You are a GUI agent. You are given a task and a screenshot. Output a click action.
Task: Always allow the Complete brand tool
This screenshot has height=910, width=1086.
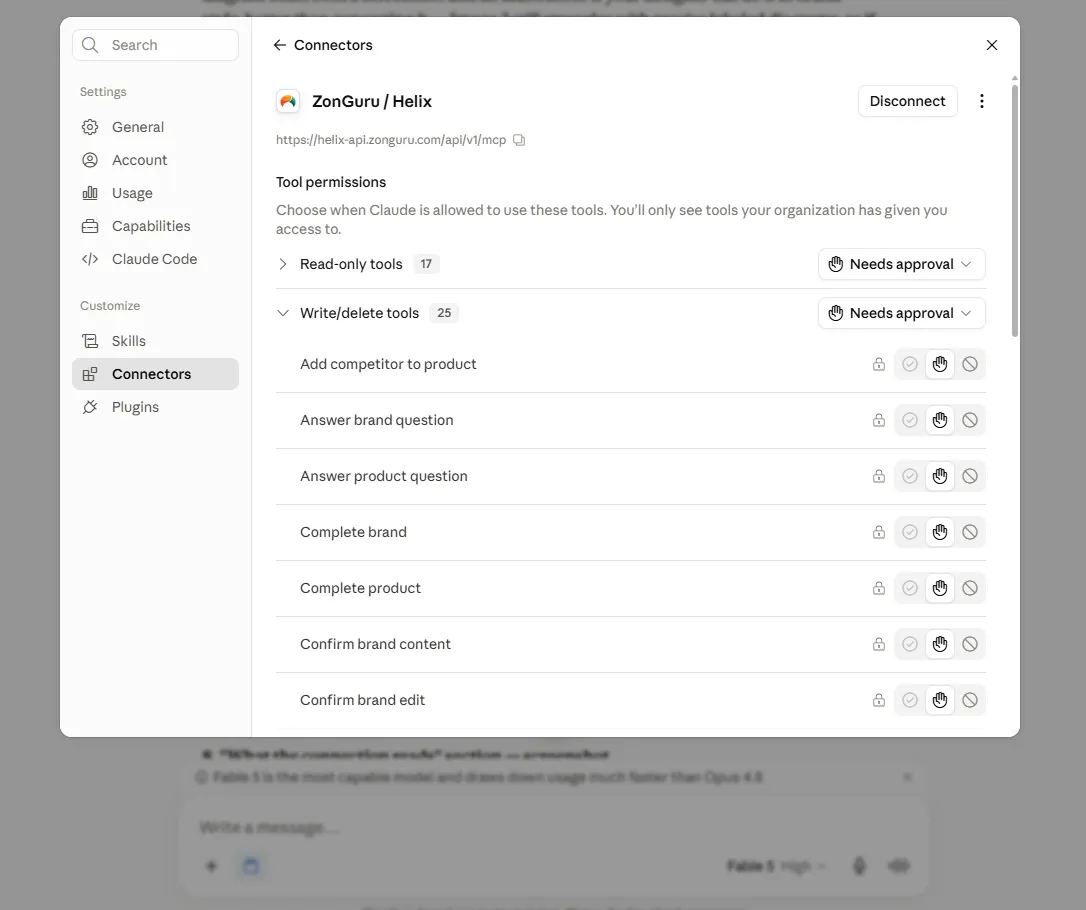pyautogui.click(x=910, y=533)
